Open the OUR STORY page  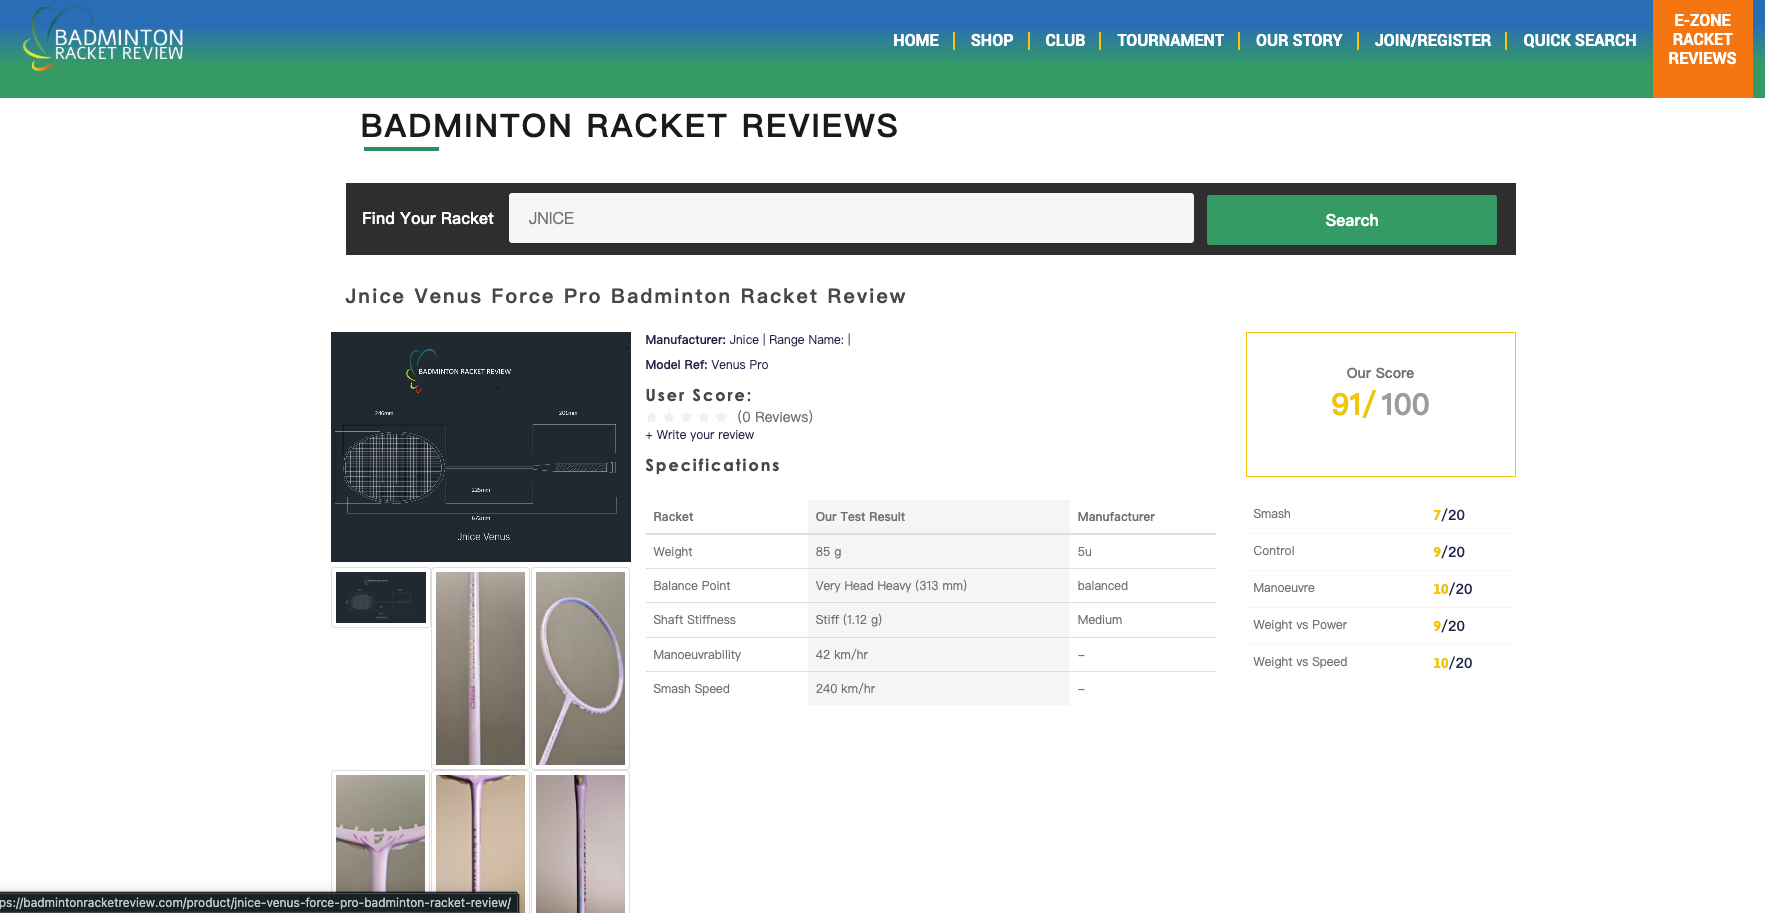pyautogui.click(x=1298, y=41)
